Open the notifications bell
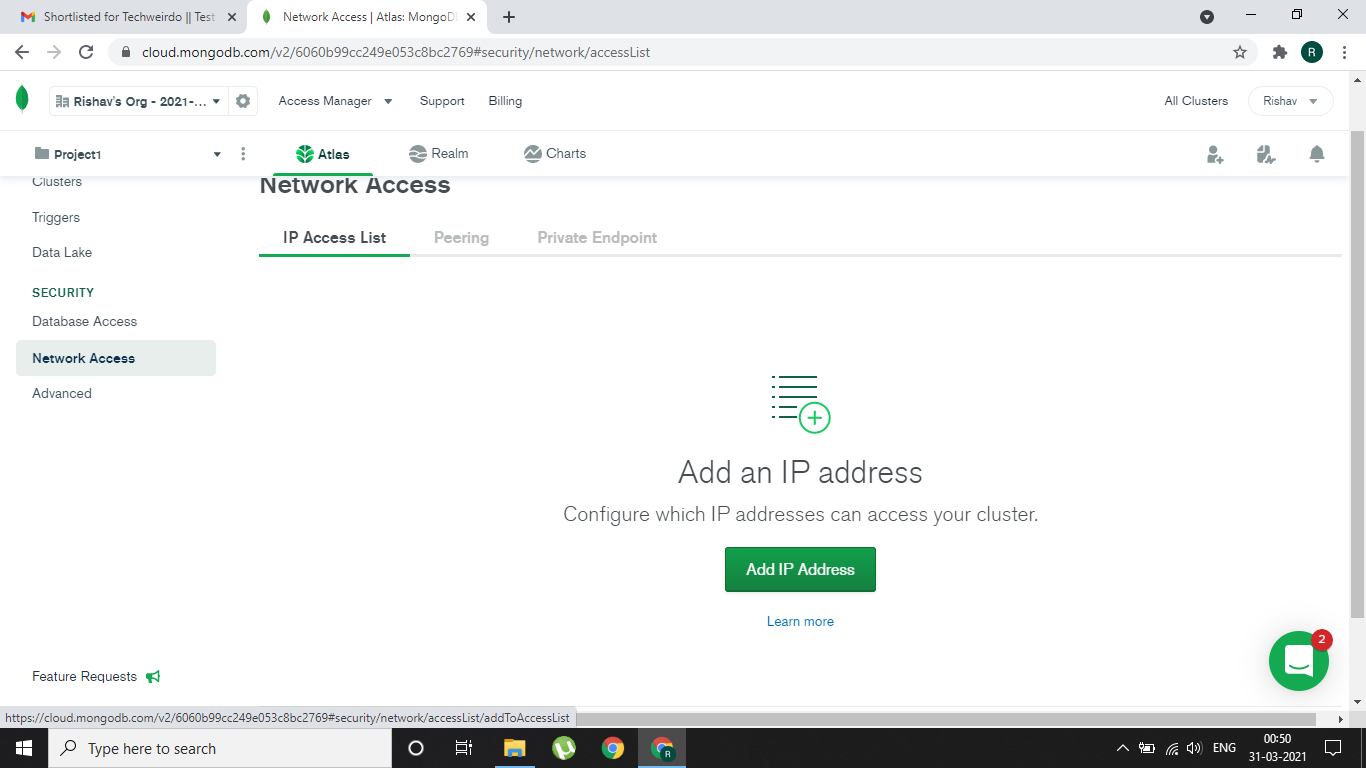This screenshot has height=768, width=1366. (x=1317, y=153)
